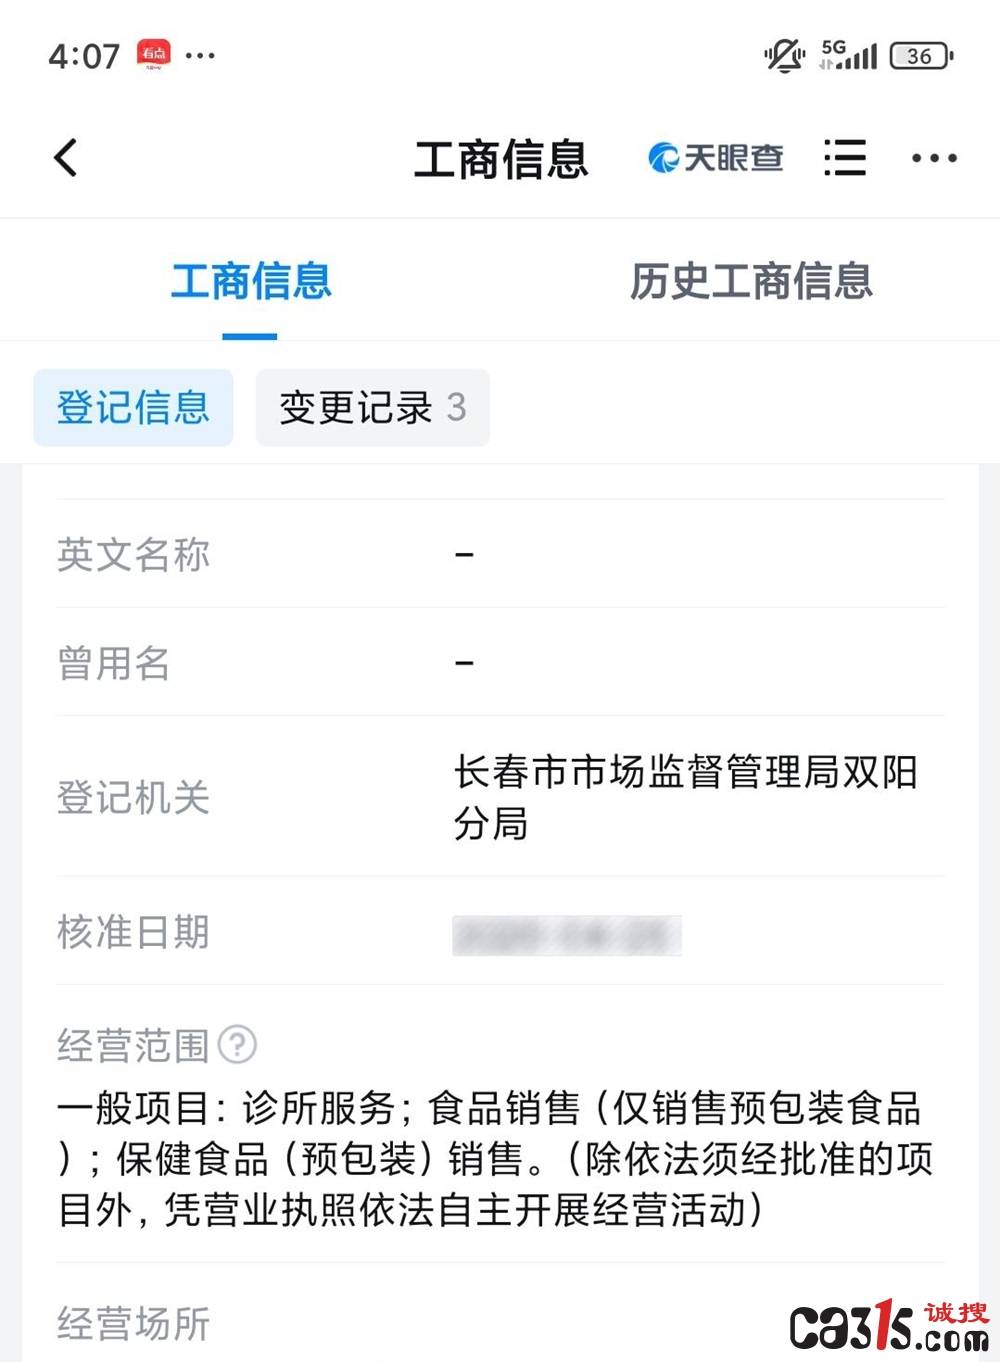This screenshot has width=1000, height=1362.
Task: Open the 经营范围 help question mark
Action: pyautogui.click(x=238, y=1044)
